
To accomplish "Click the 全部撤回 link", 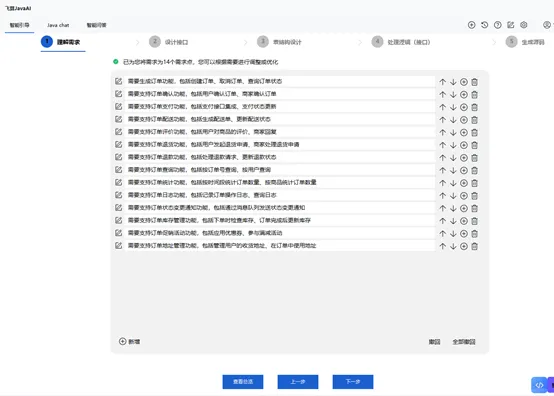I will coord(464,342).
